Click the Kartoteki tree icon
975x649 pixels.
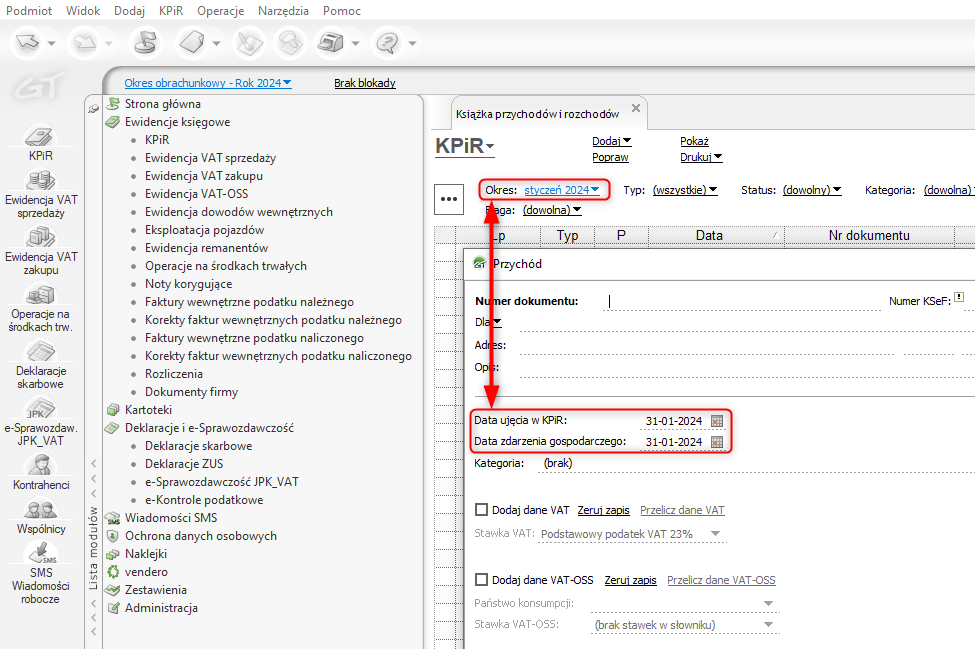(x=113, y=410)
